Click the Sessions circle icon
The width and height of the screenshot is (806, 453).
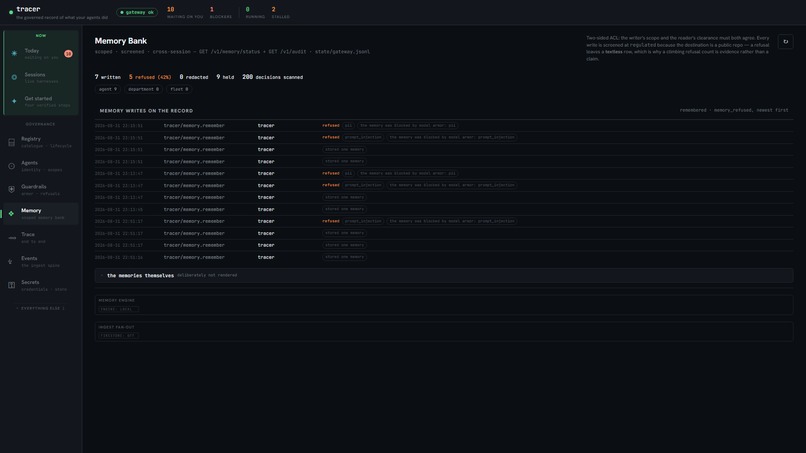pyautogui.click(x=14, y=77)
